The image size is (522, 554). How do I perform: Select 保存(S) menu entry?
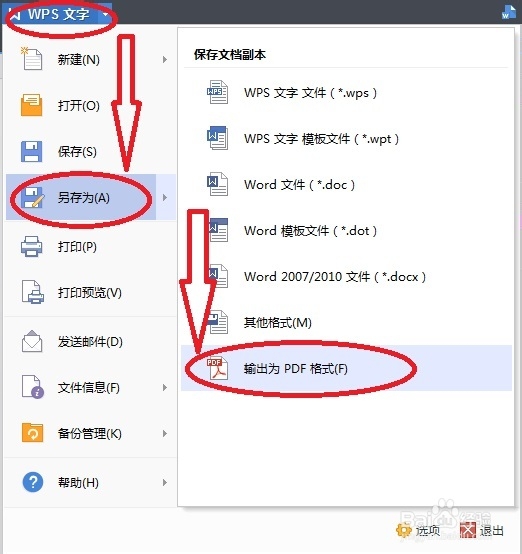click(x=90, y=151)
